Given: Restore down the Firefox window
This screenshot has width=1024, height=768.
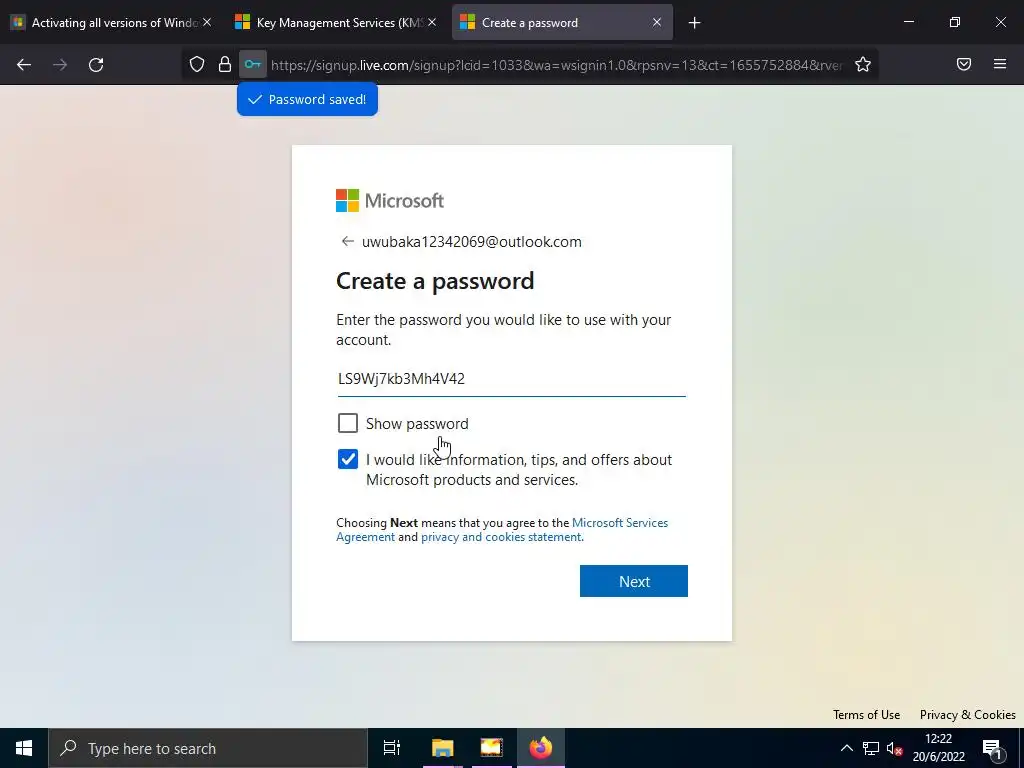Looking at the screenshot, I should pyautogui.click(x=955, y=22).
